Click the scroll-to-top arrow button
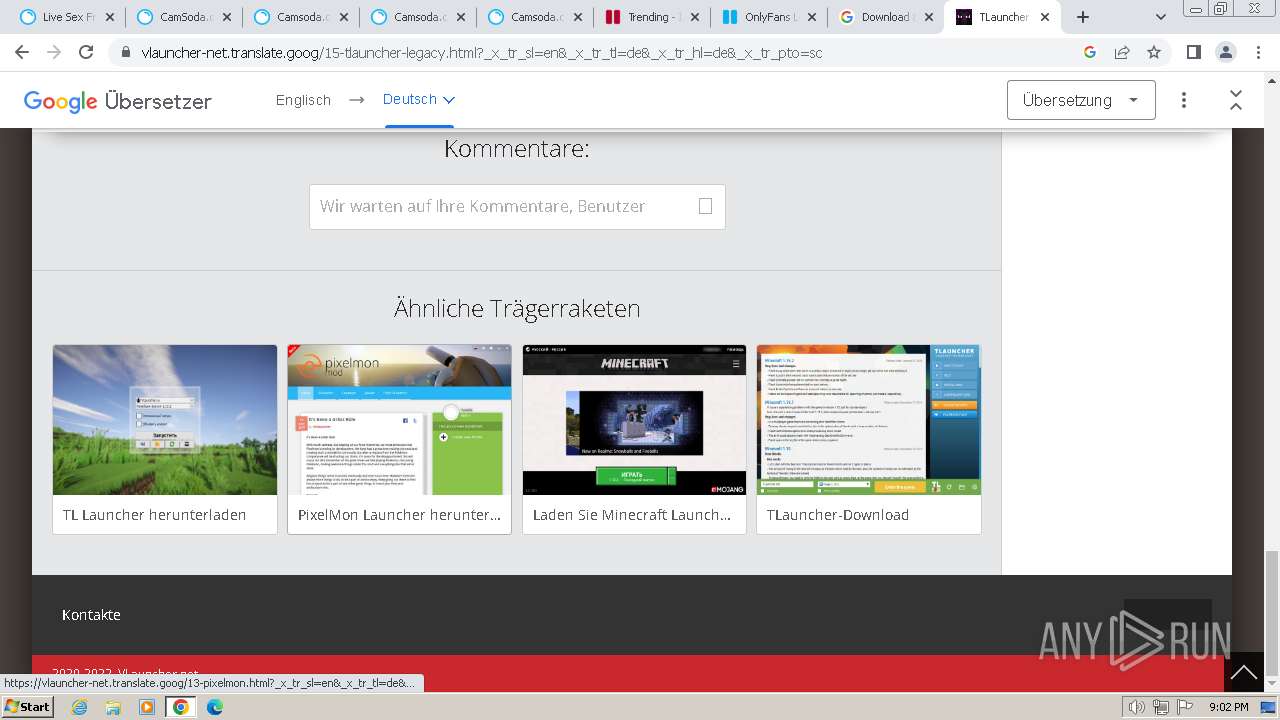 pos(1244,673)
